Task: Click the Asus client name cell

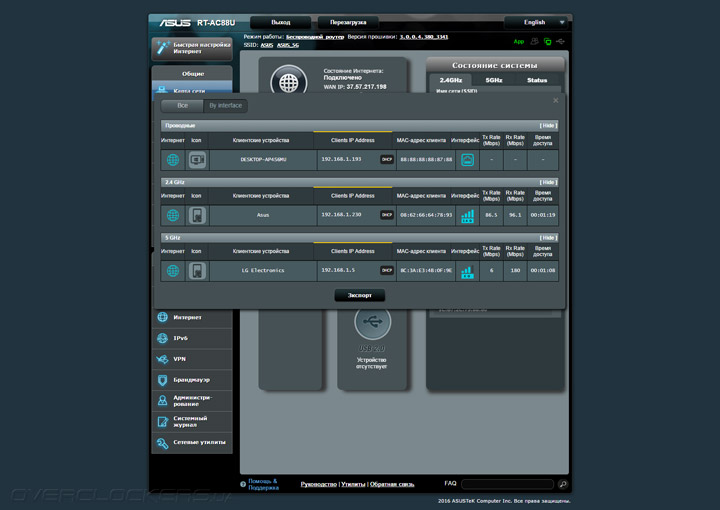Action: click(263, 215)
